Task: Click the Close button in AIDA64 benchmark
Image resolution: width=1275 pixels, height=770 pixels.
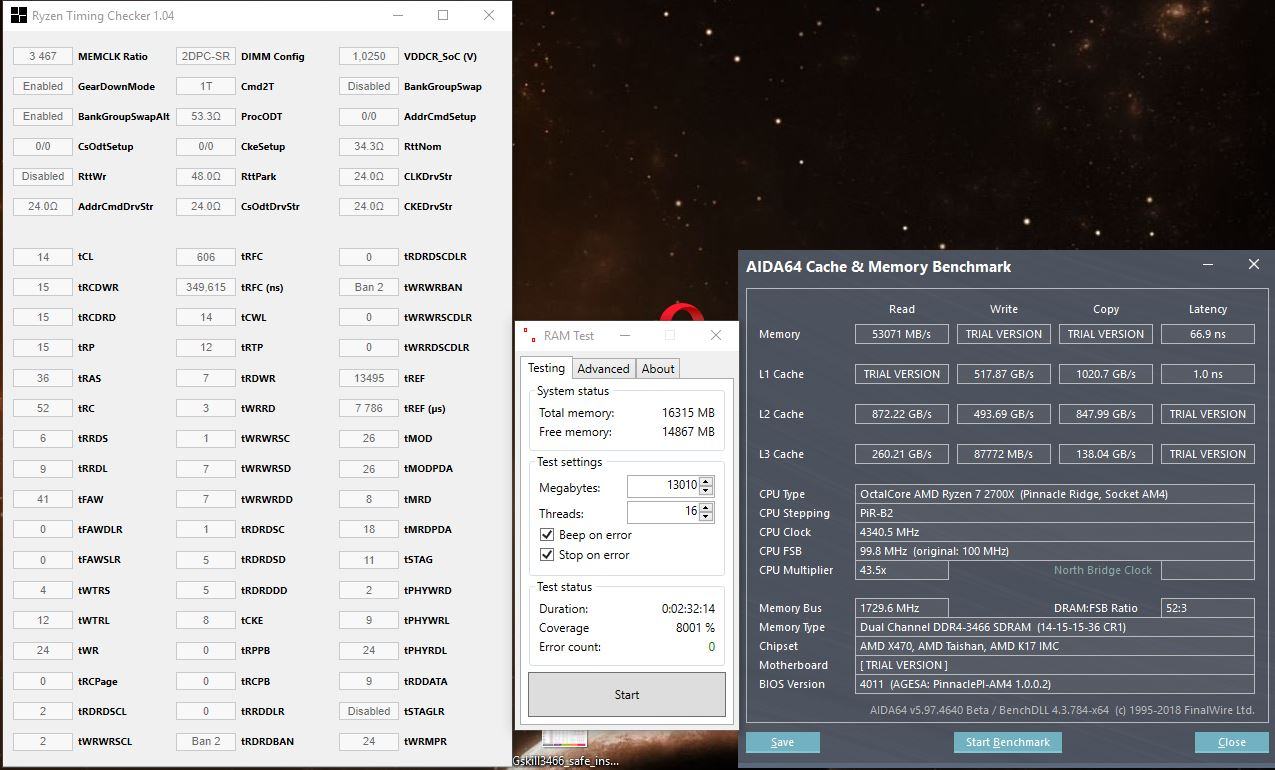Action: click(1232, 742)
